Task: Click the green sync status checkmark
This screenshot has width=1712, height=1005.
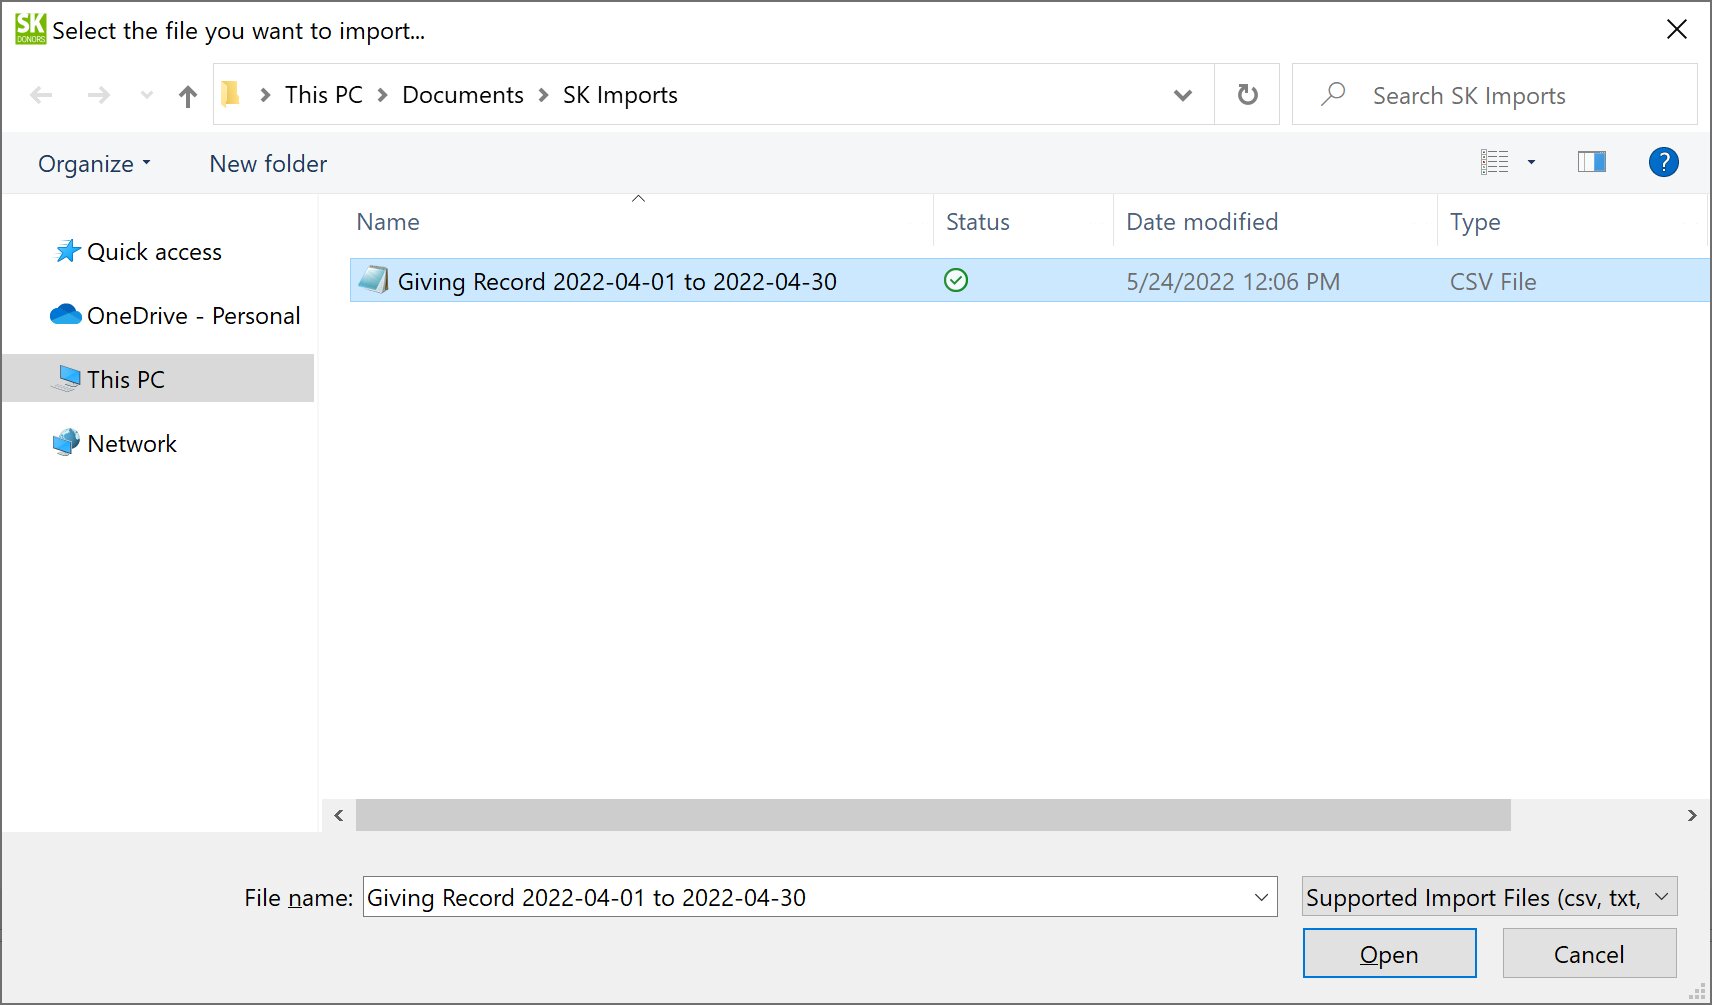Action: coord(955,281)
